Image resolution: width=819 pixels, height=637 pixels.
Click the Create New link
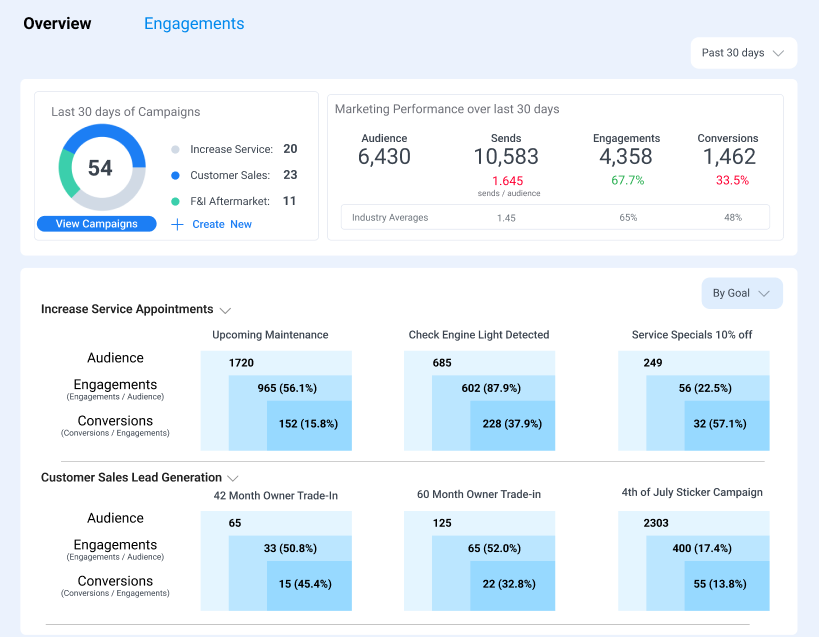pos(222,225)
